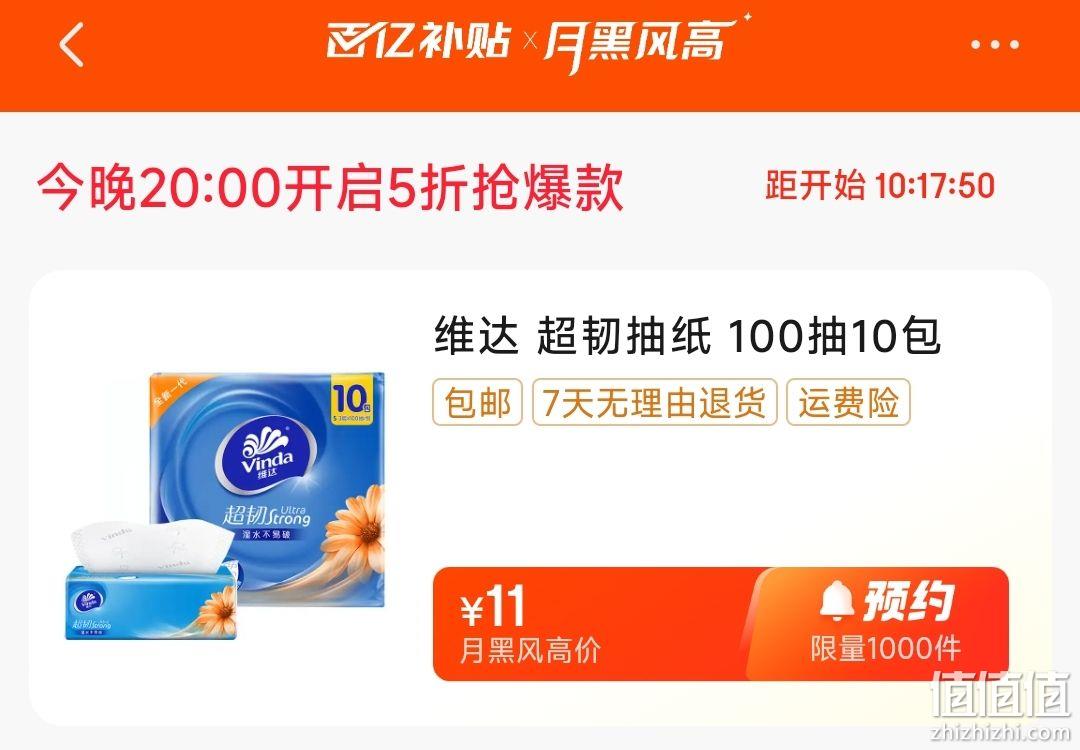Tap the 月黑风高 logo in header

(646, 43)
